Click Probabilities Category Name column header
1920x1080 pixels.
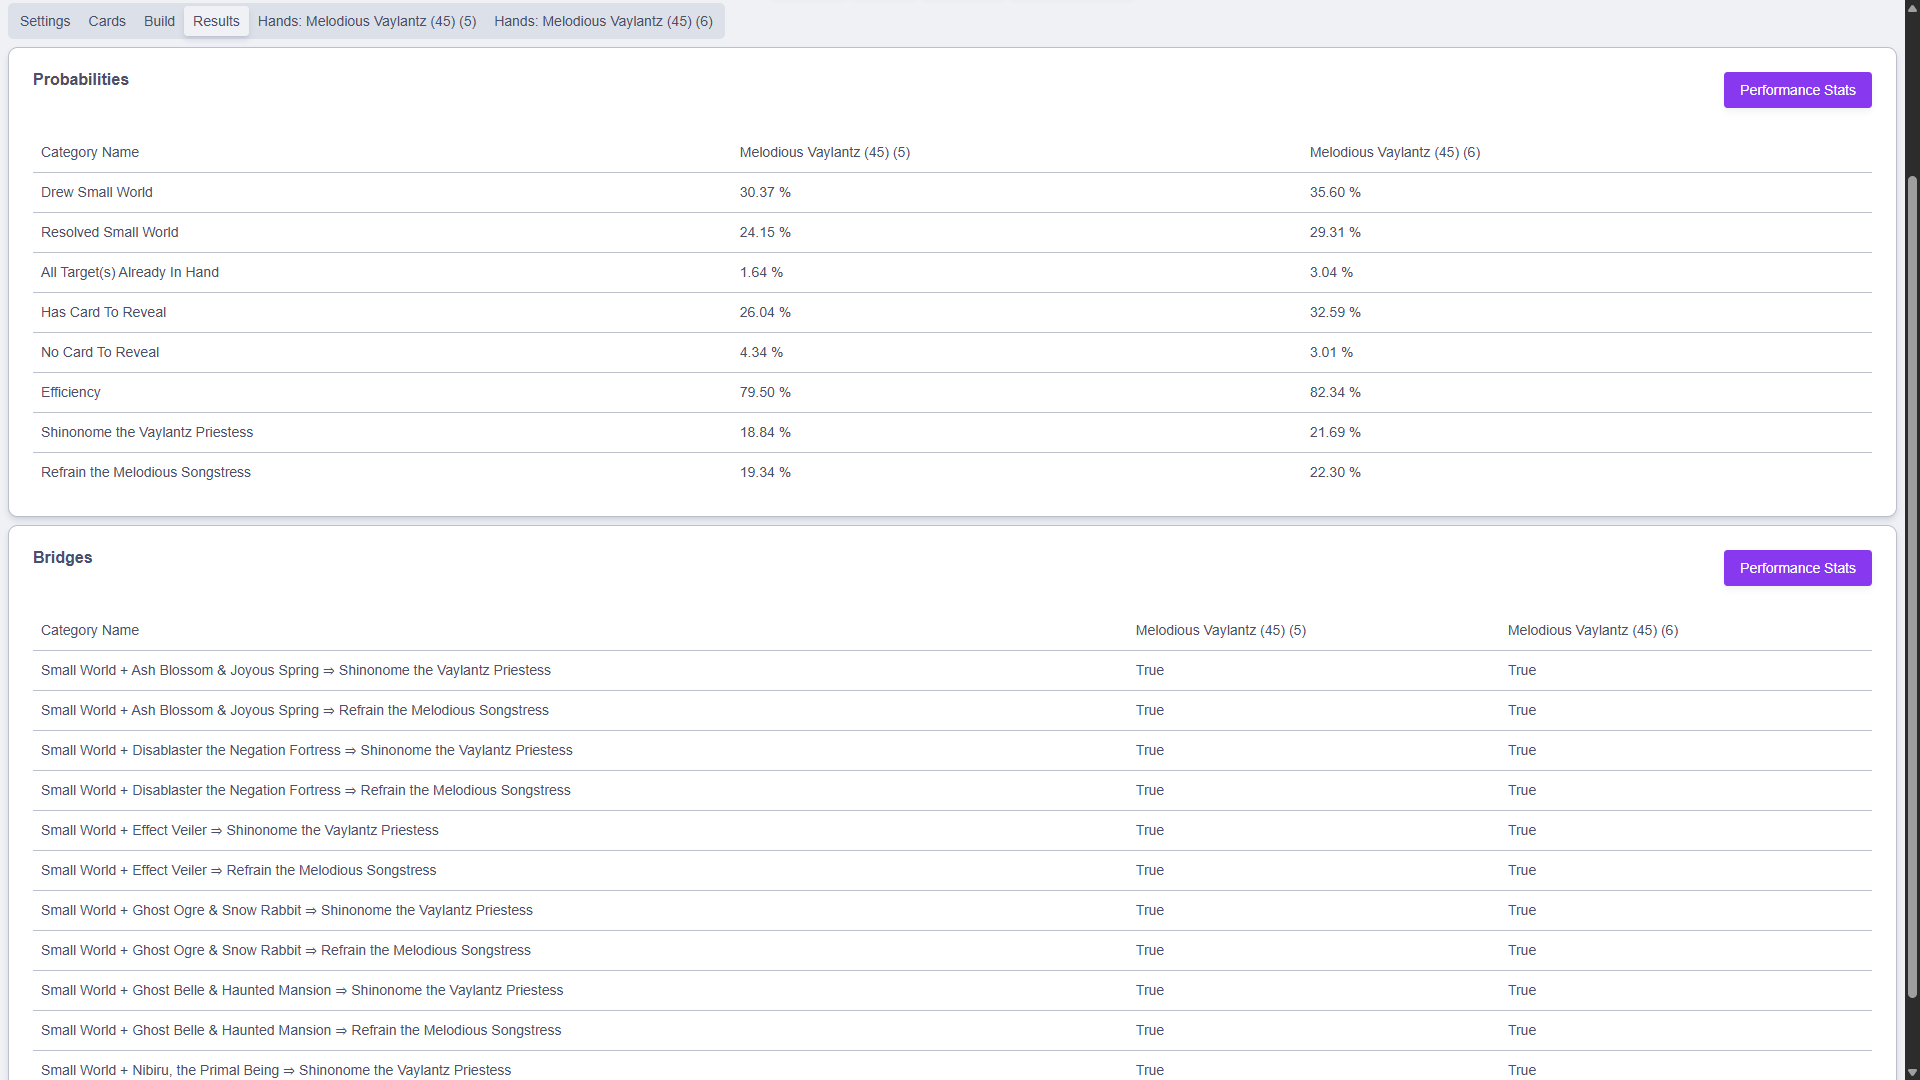point(90,152)
